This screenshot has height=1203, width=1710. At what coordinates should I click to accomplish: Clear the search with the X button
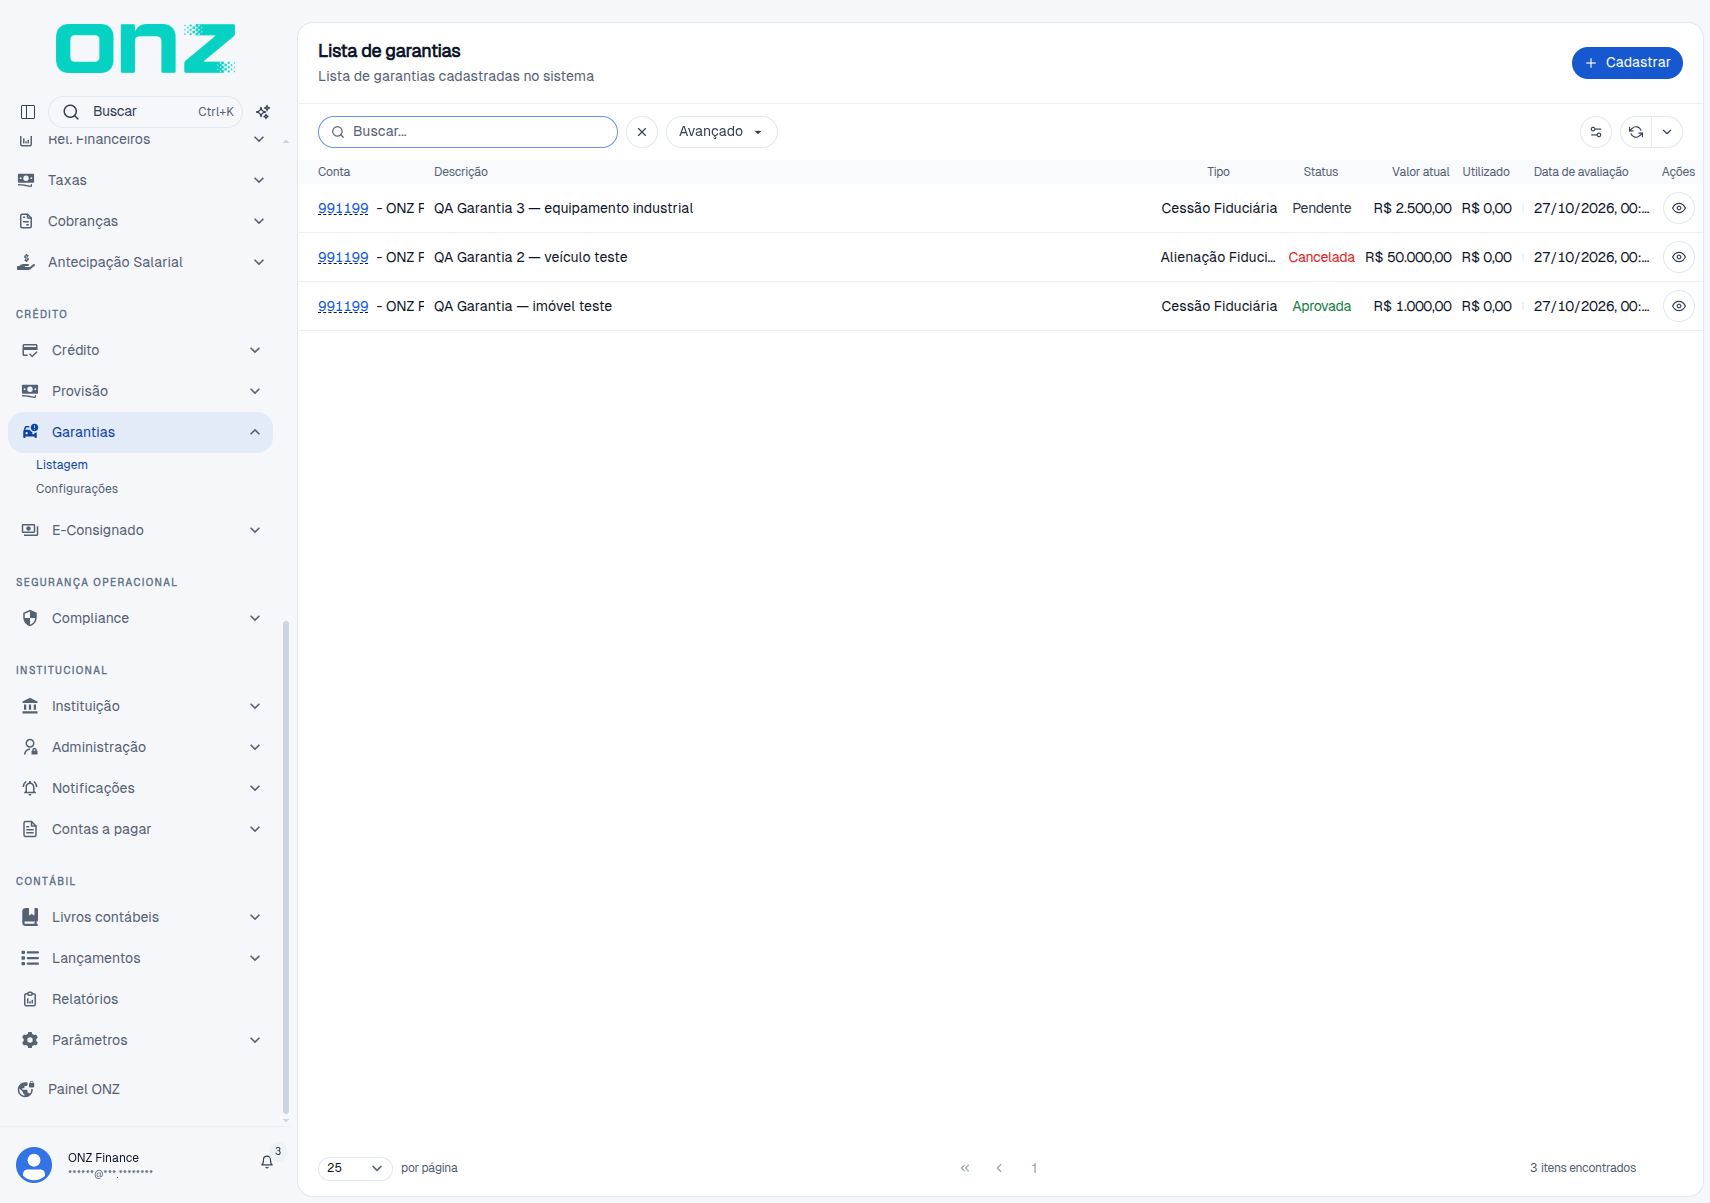[642, 132]
